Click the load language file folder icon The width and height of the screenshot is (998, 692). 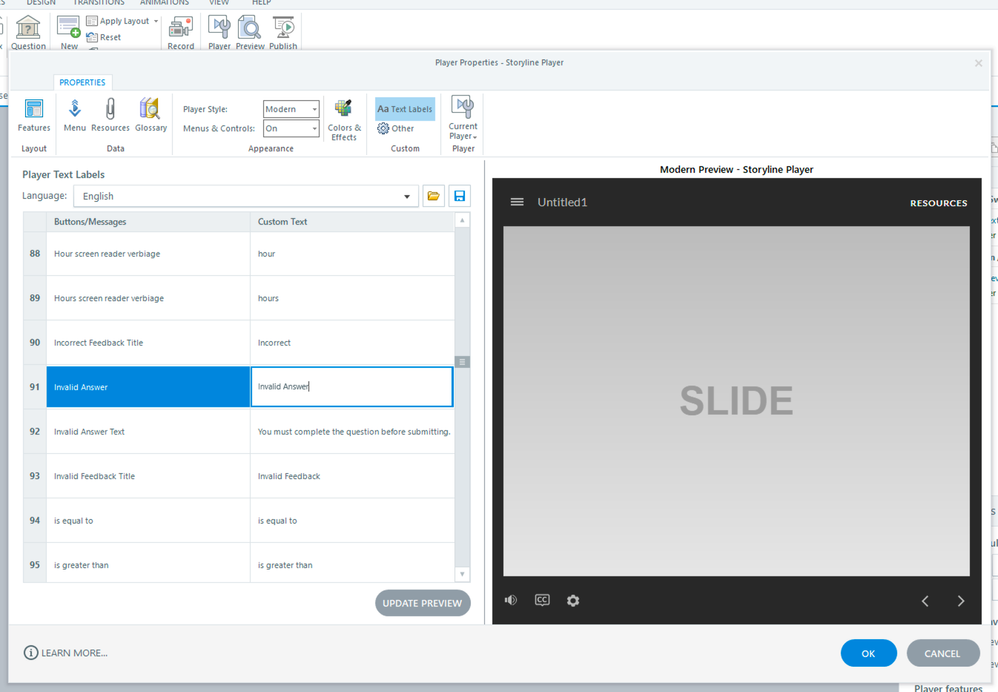(x=433, y=196)
